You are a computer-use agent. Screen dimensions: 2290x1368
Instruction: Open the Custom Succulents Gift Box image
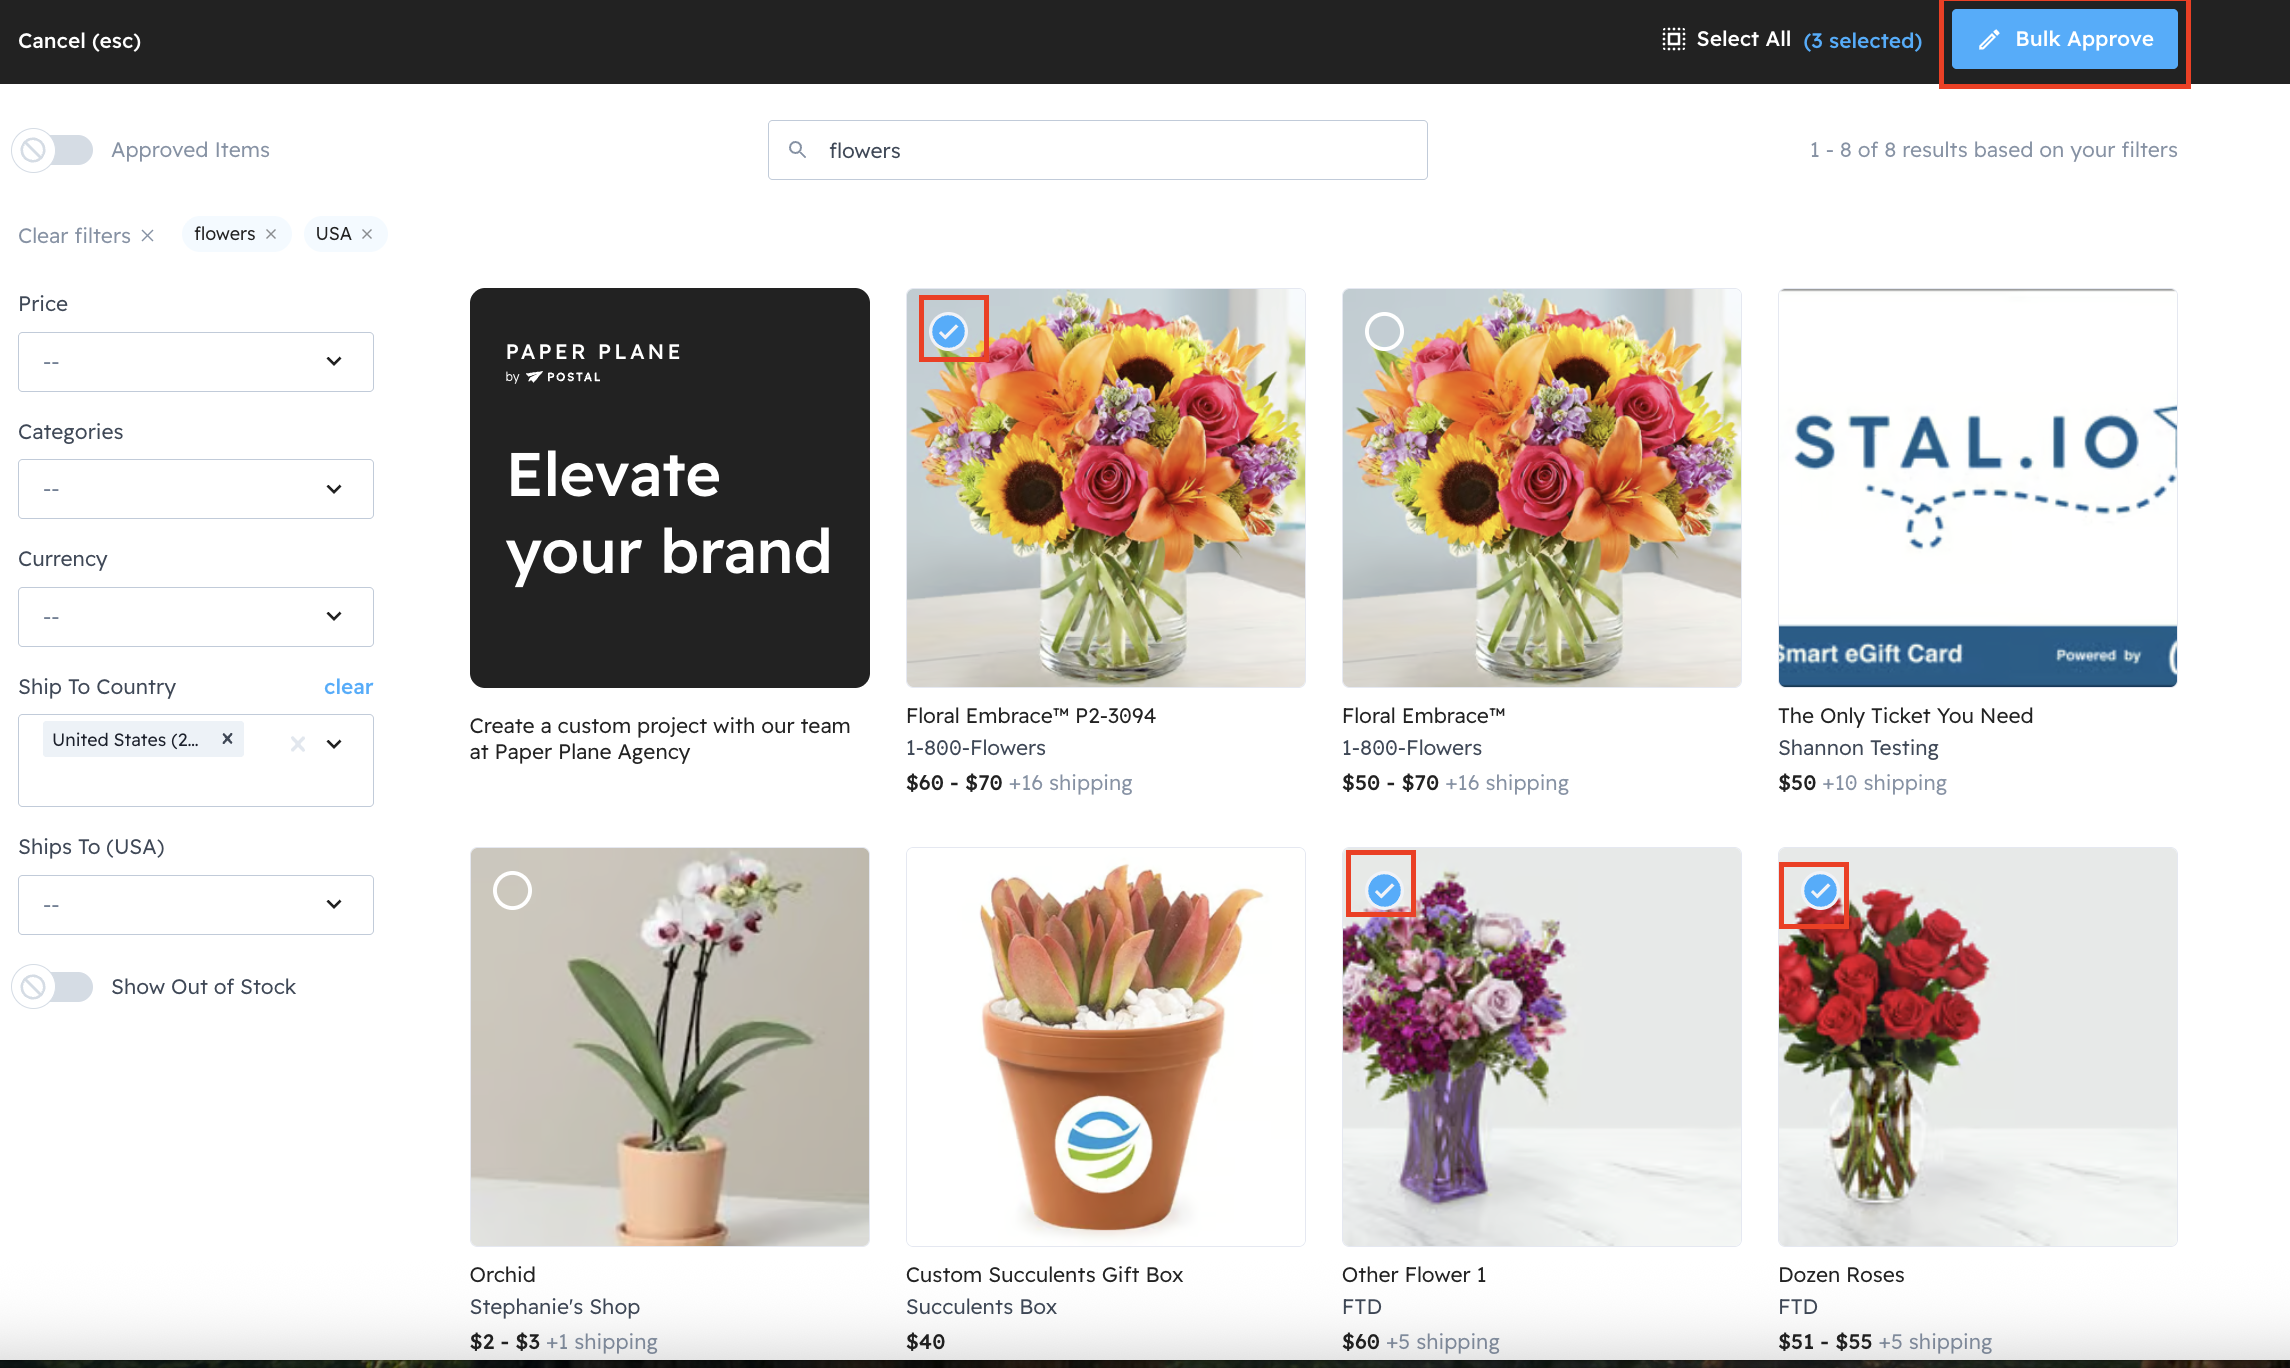pyautogui.click(x=1106, y=1047)
